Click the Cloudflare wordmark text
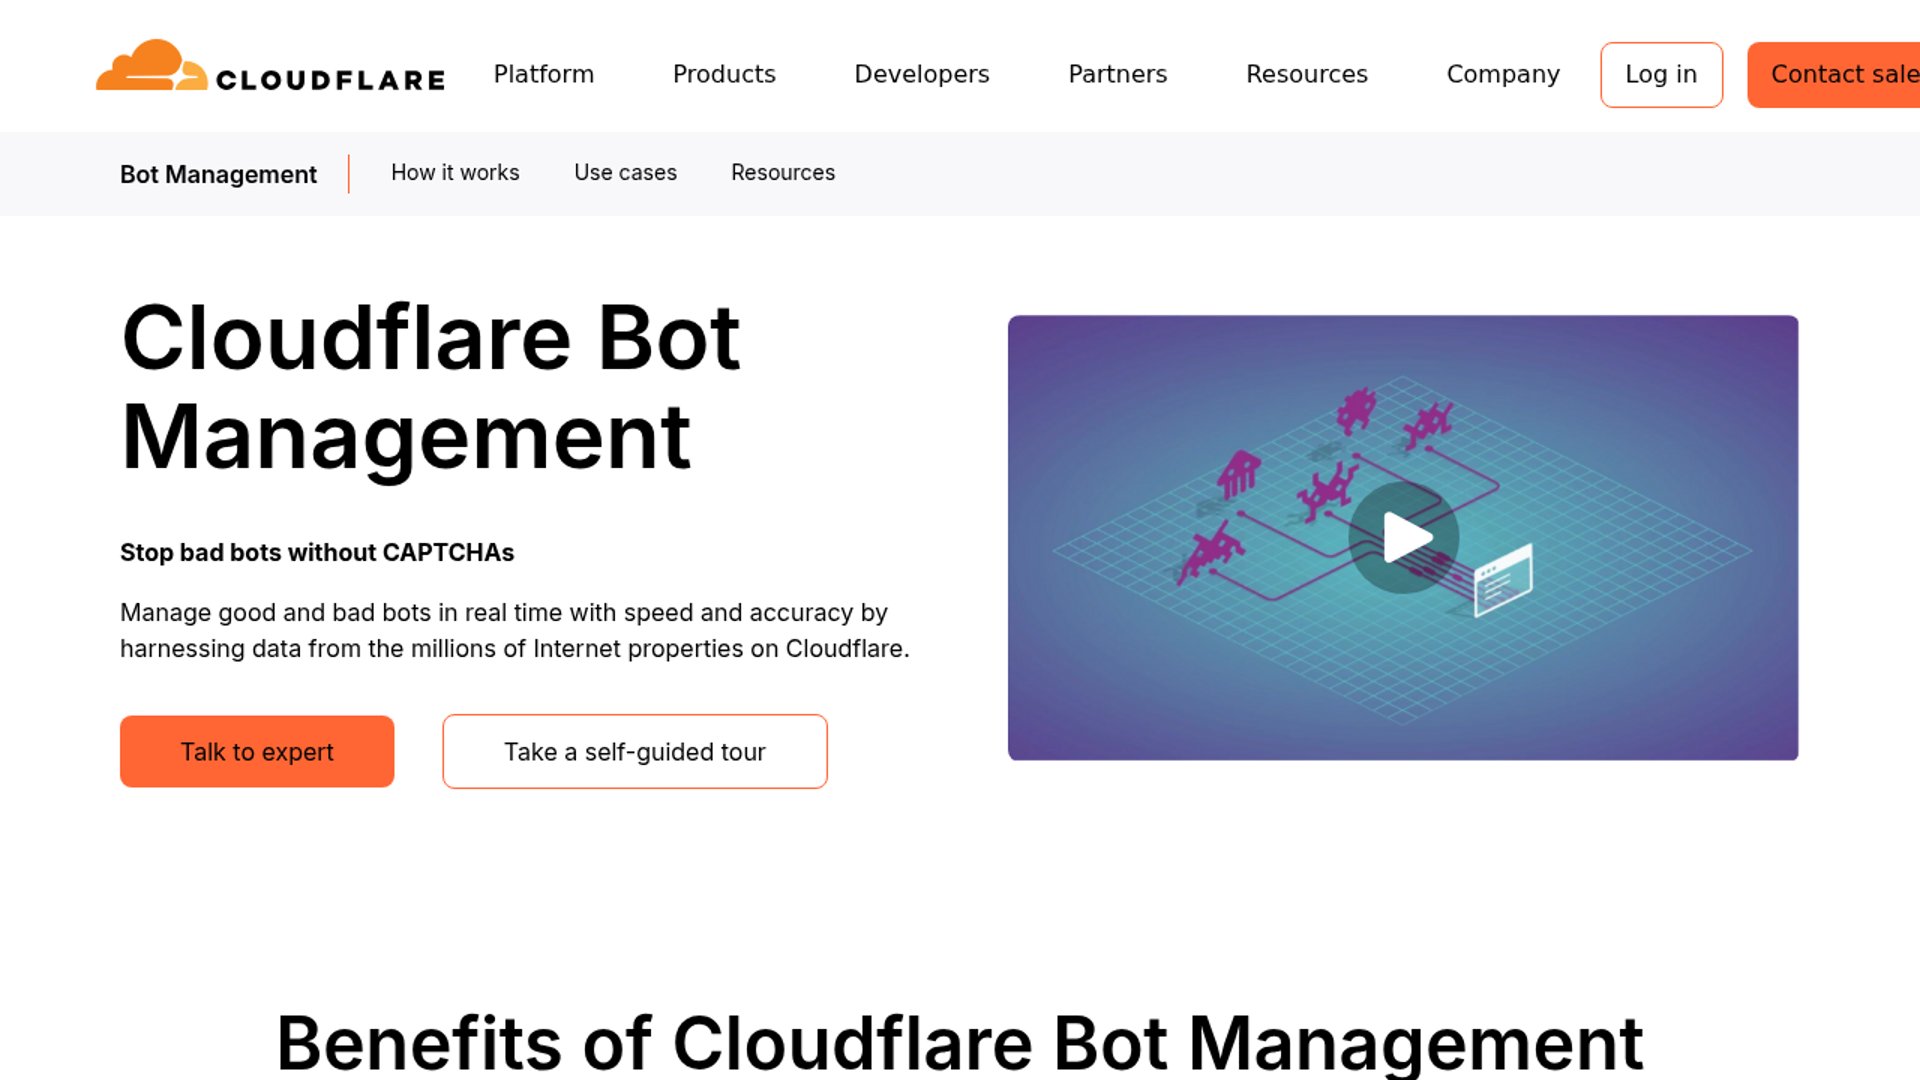Viewport: 1920px width, 1080px height. (x=330, y=80)
